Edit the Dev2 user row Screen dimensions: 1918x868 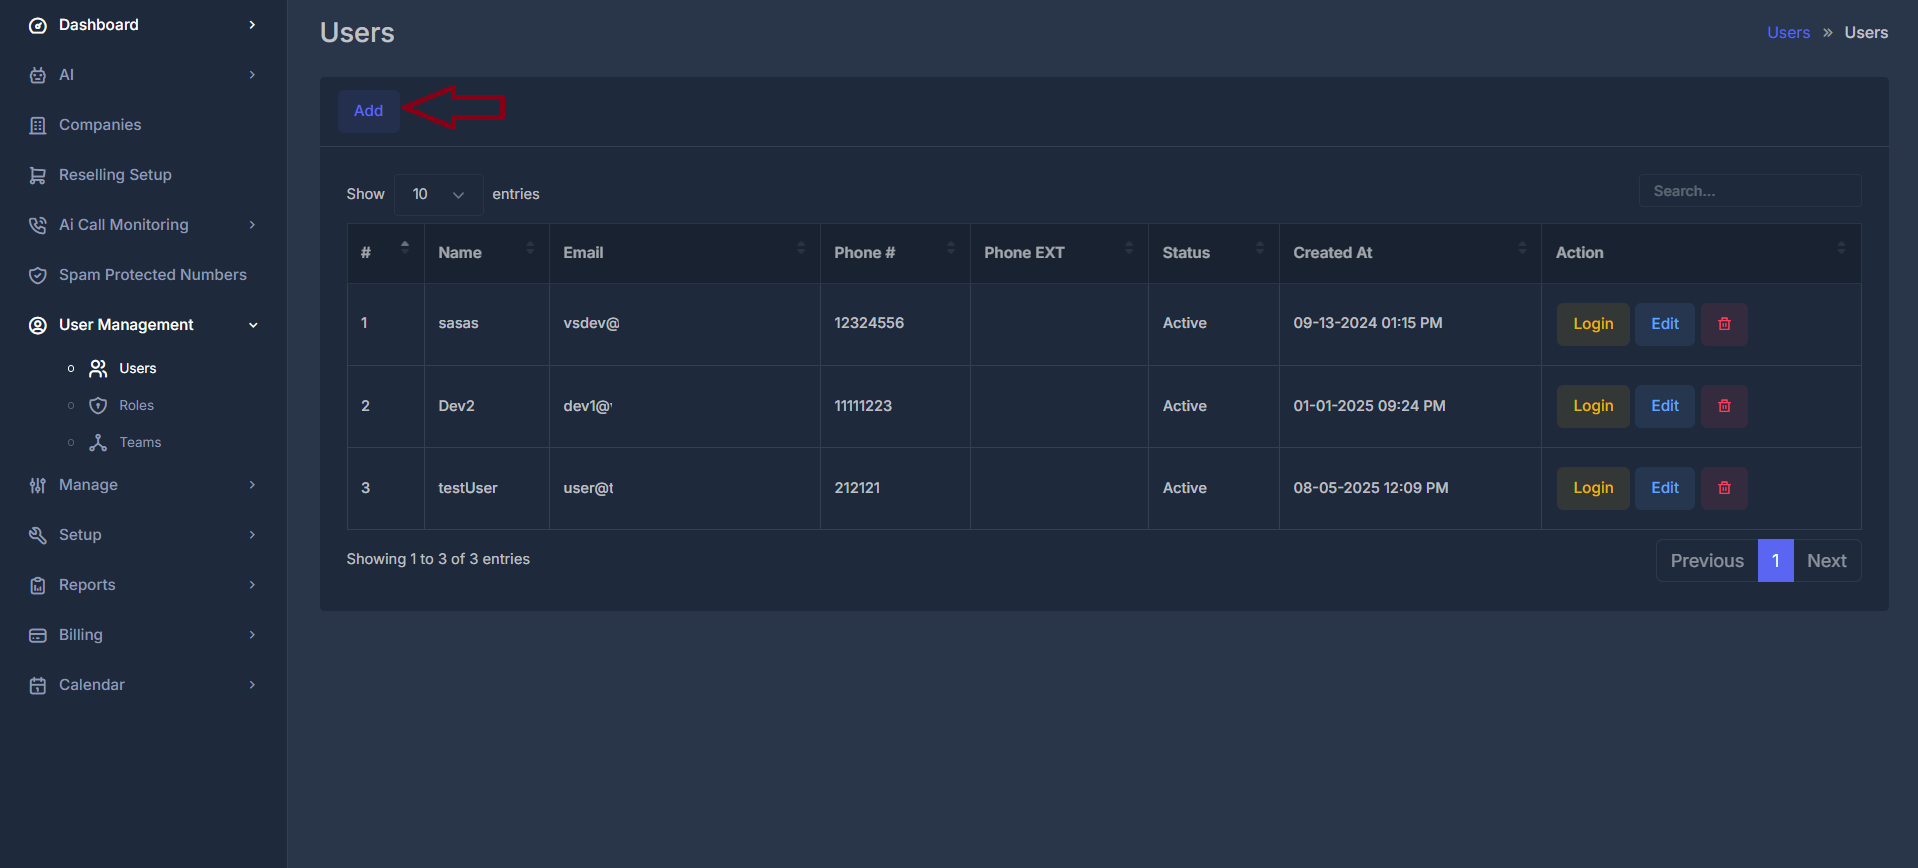pos(1665,406)
